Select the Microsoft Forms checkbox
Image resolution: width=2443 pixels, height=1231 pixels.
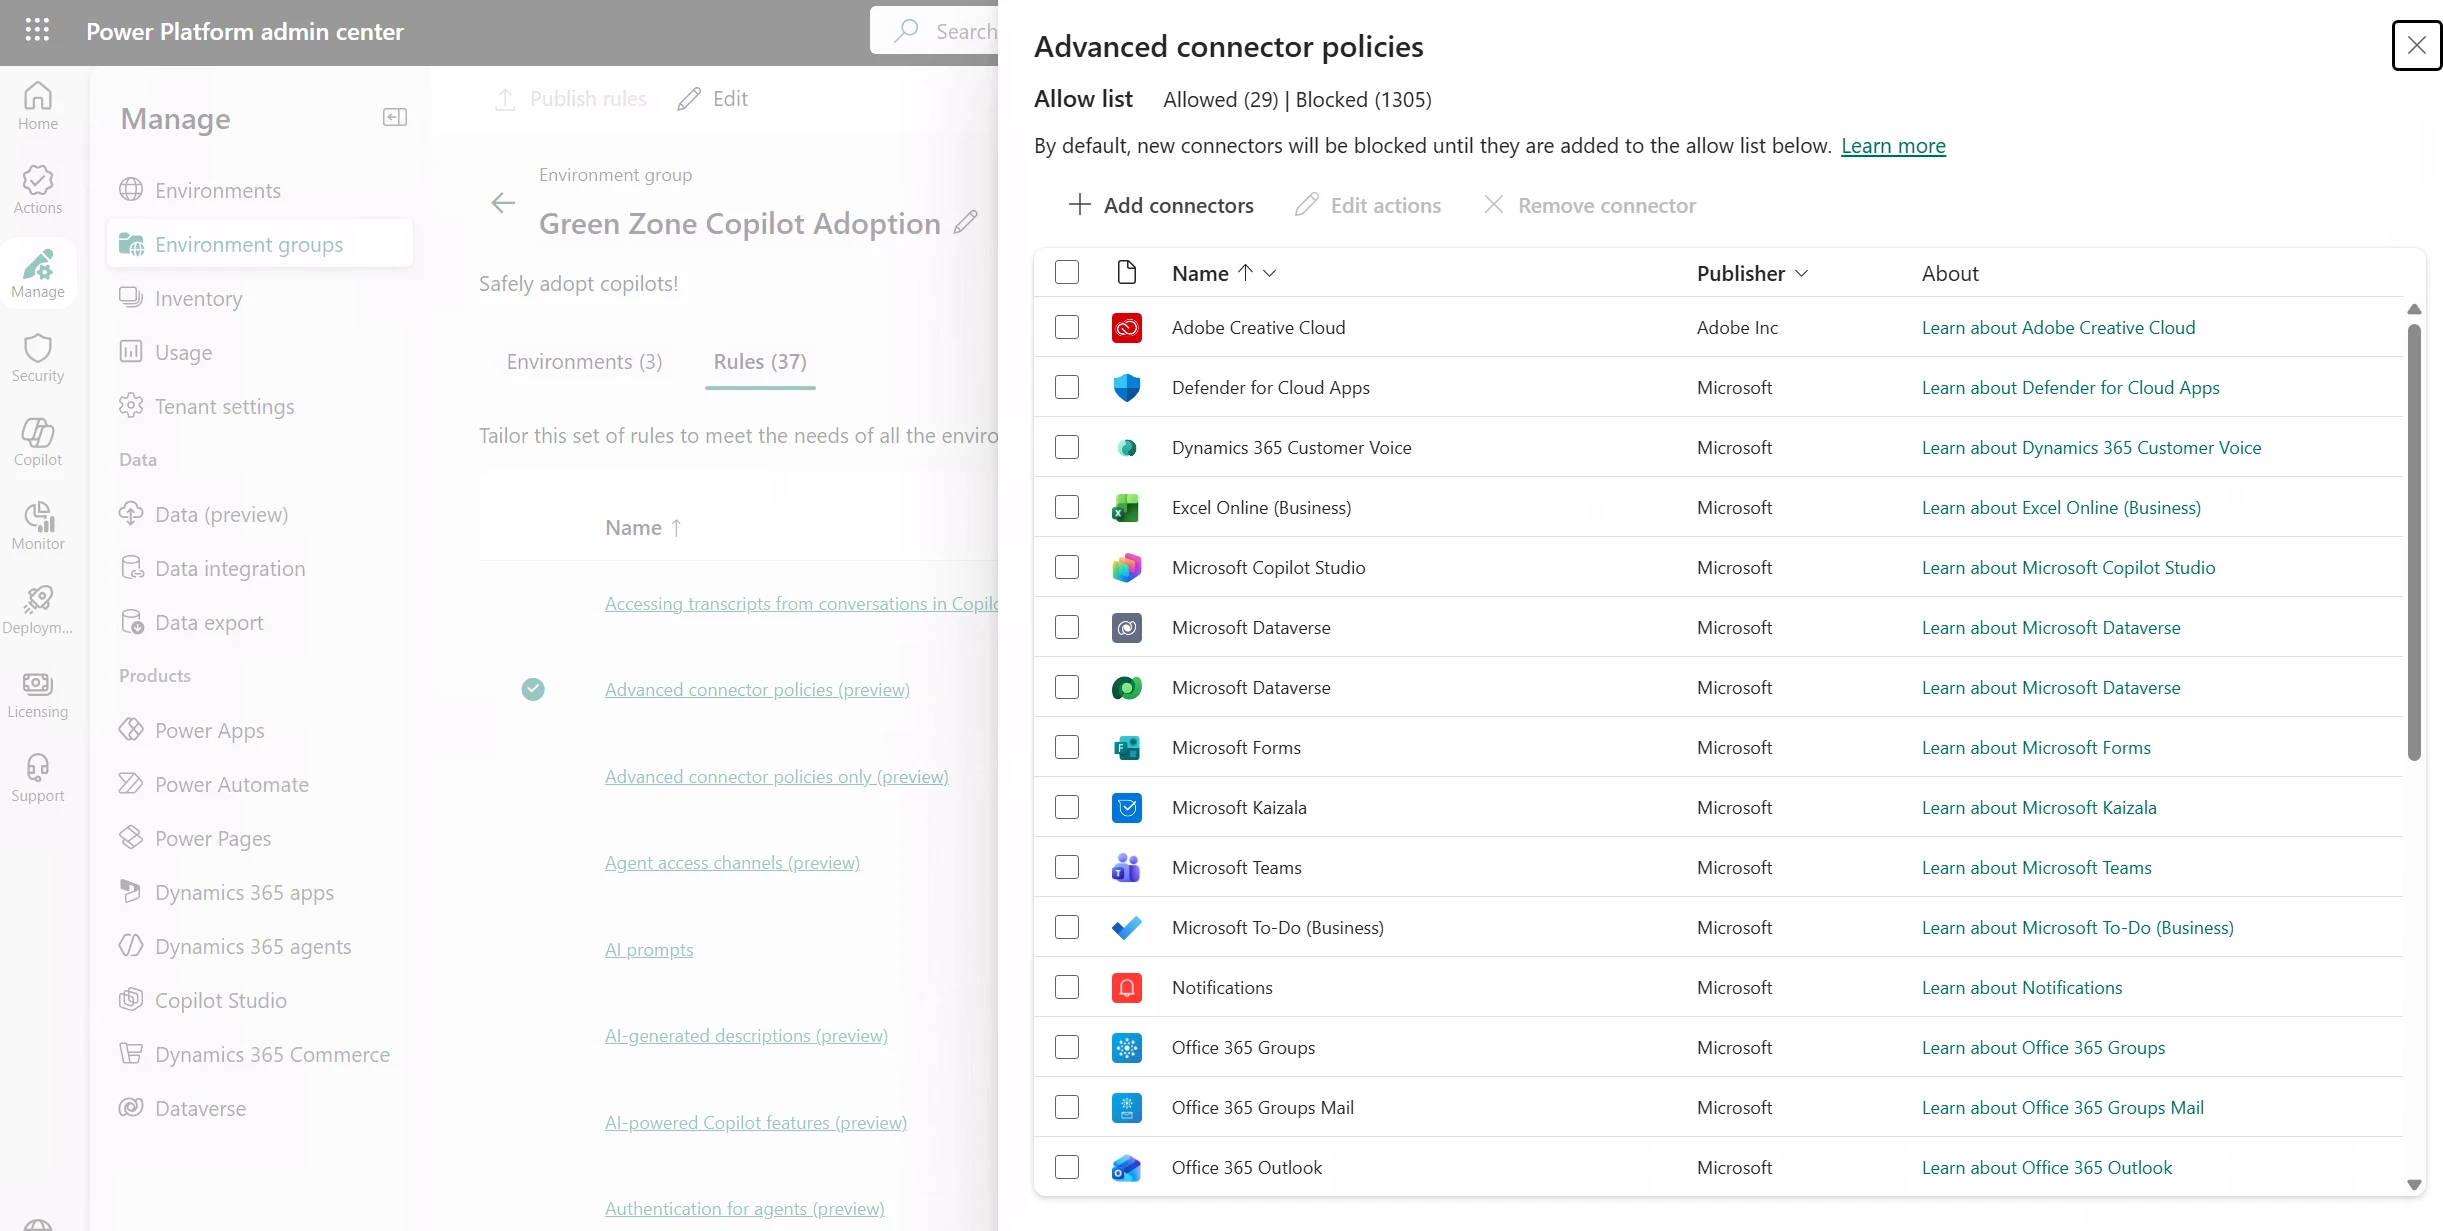coord(1067,747)
